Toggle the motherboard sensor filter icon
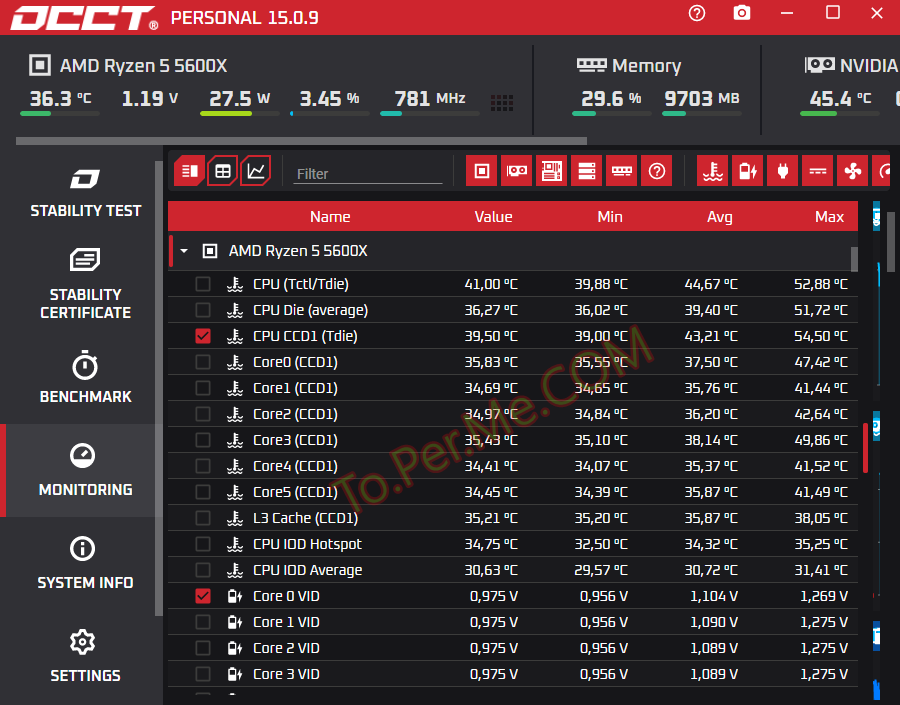This screenshot has height=705, width=900. 551,171
